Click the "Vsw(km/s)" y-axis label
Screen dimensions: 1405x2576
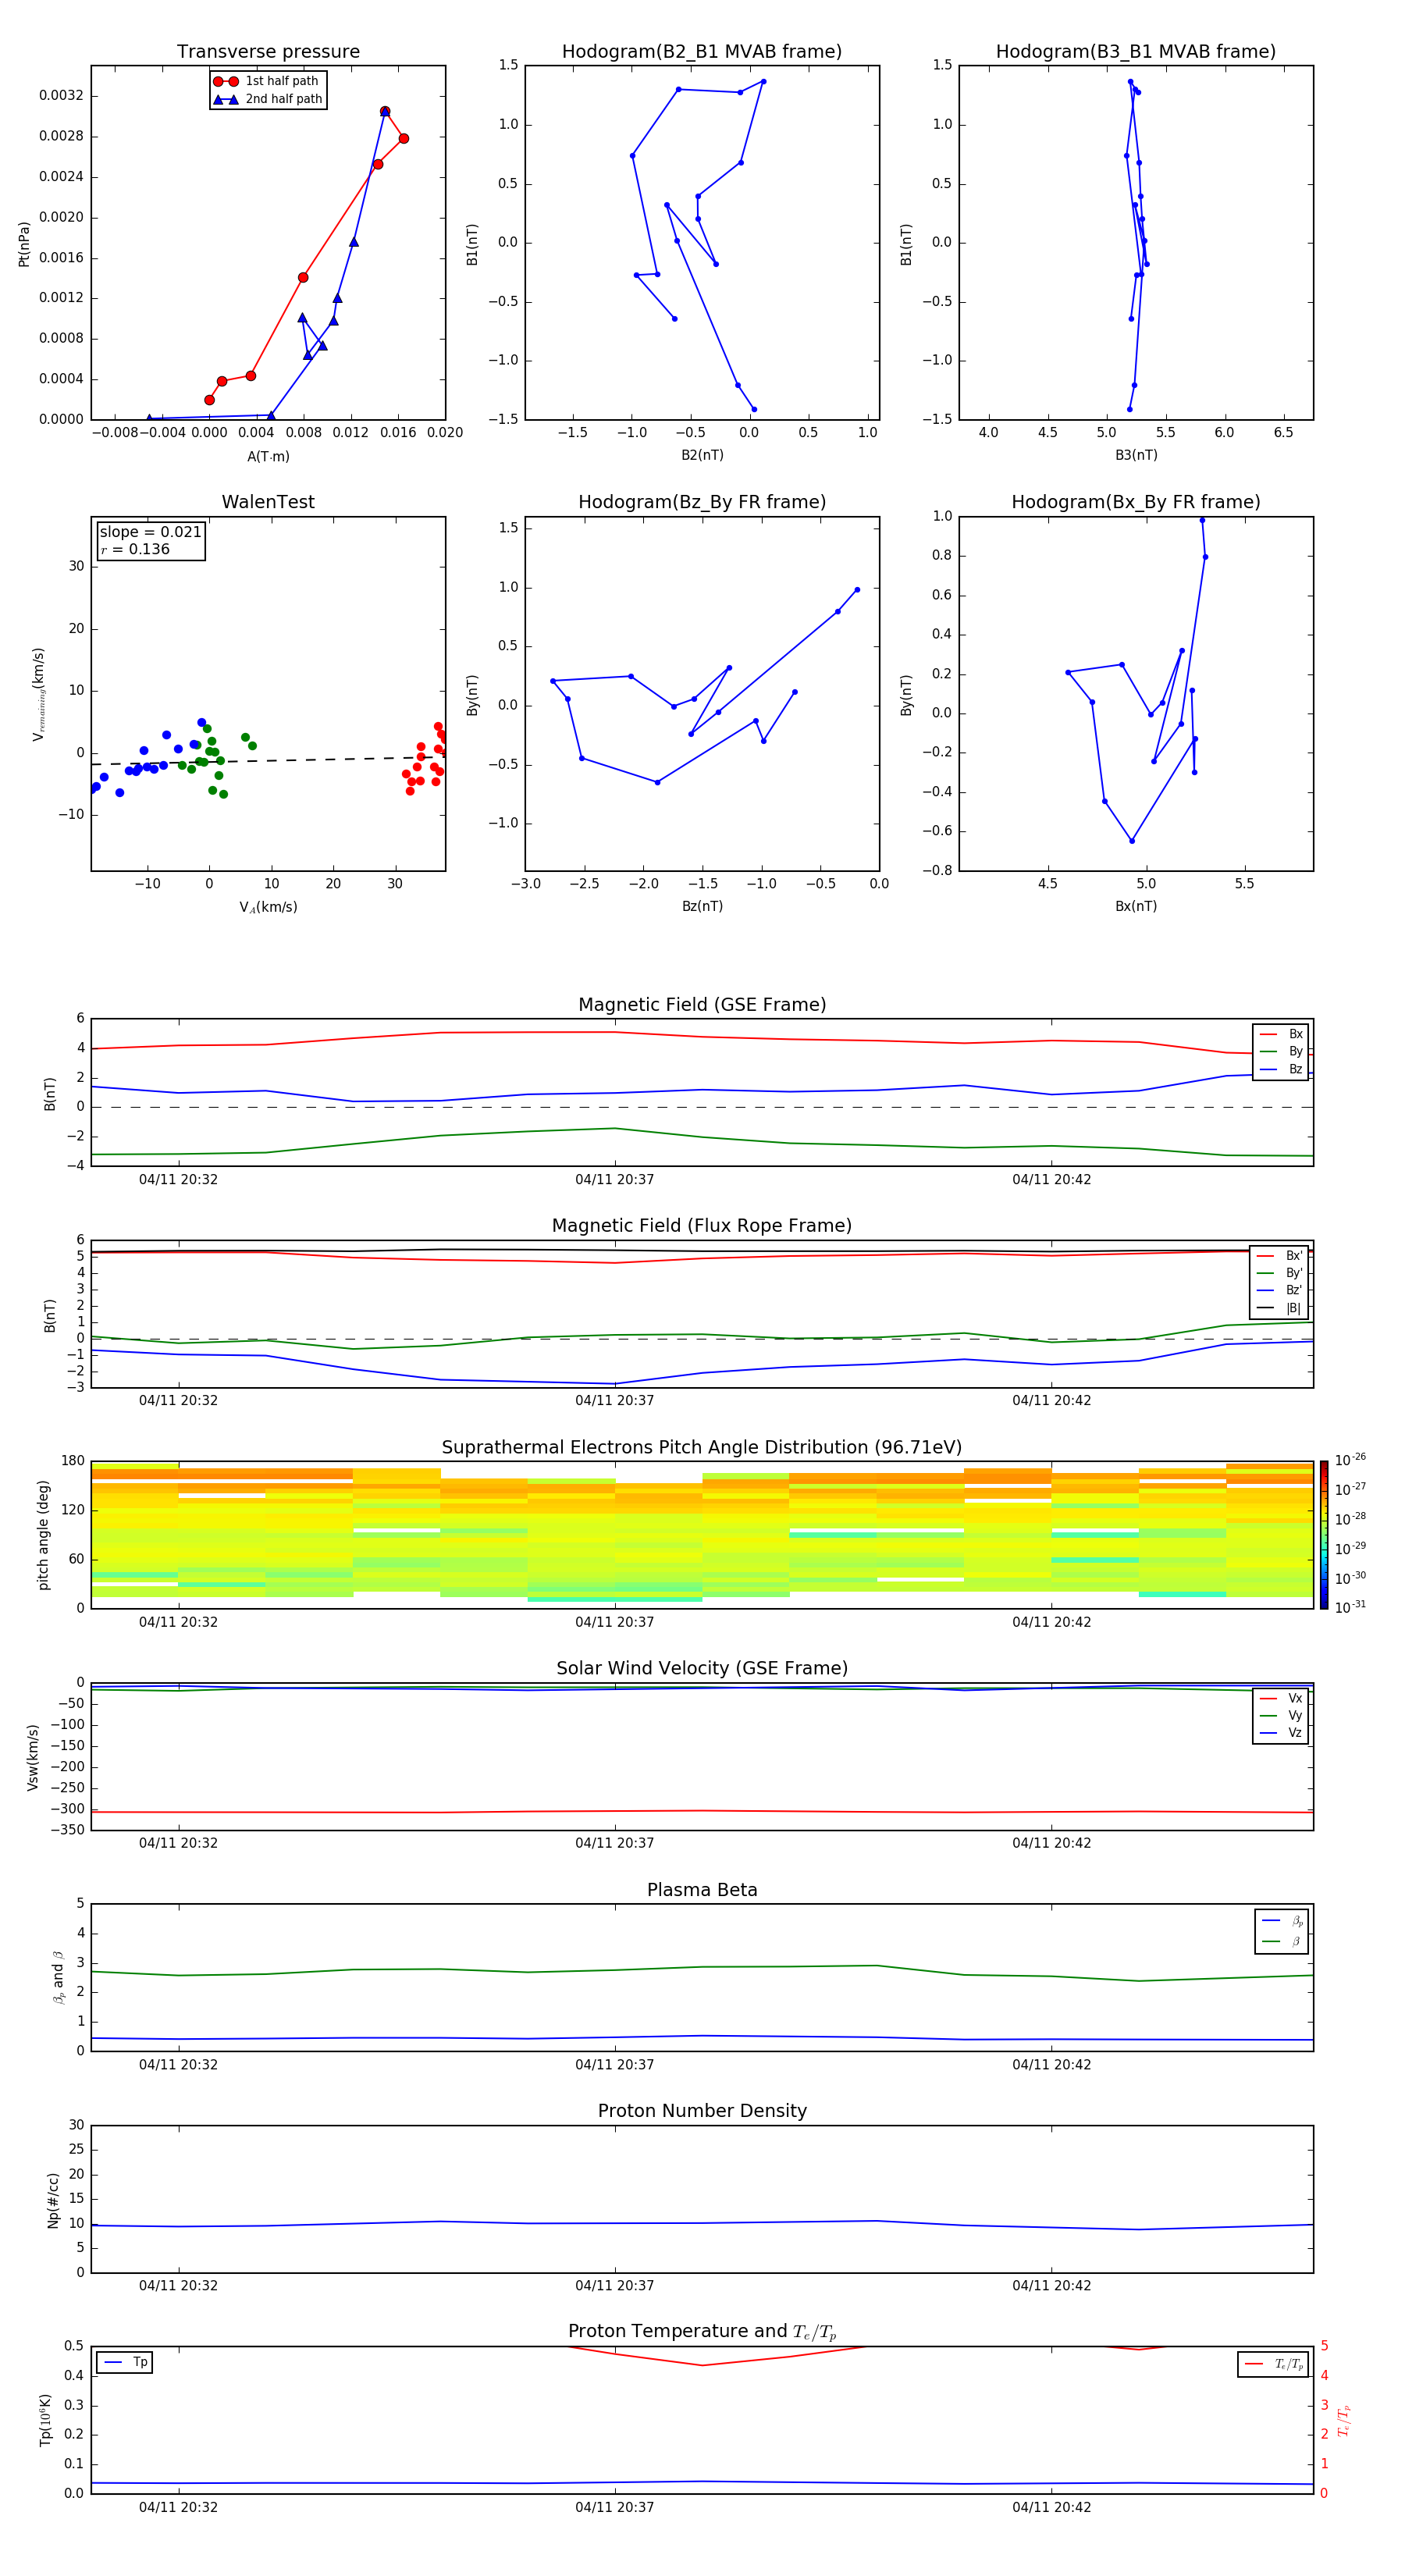33,1757
